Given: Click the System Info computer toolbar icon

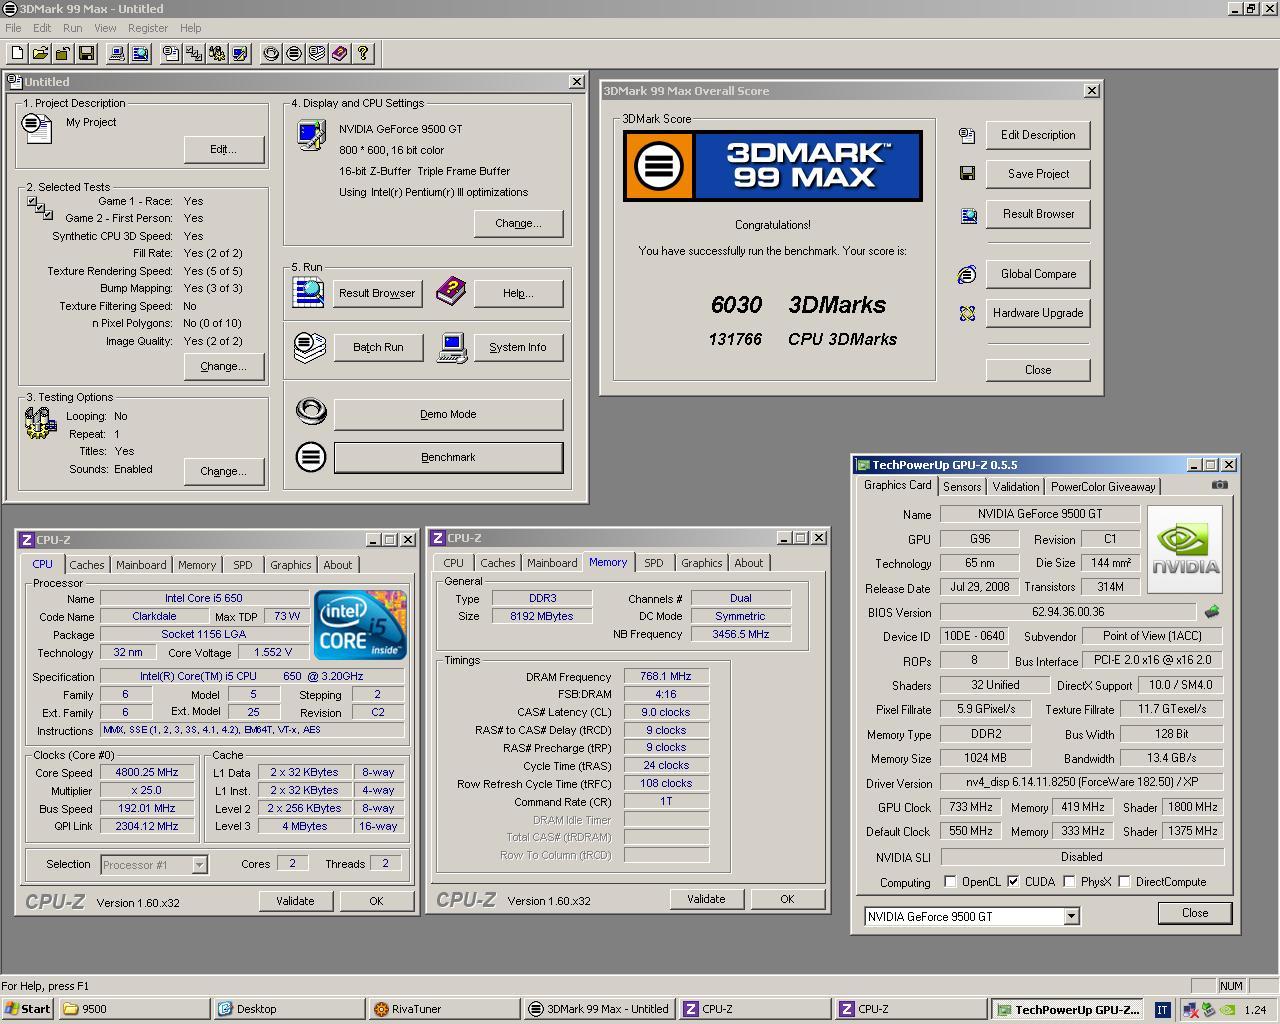Looking at the screenshot, I should [x=117, y=53].
